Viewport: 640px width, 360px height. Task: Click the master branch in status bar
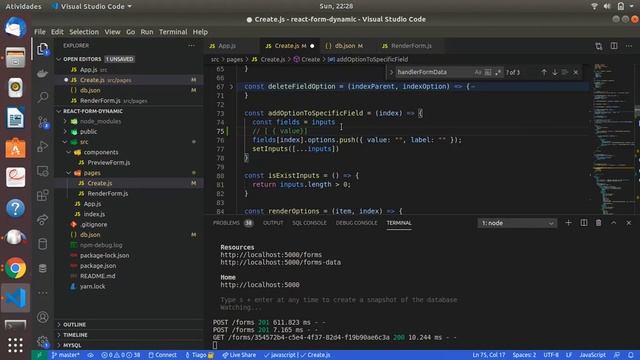(65, 355)
